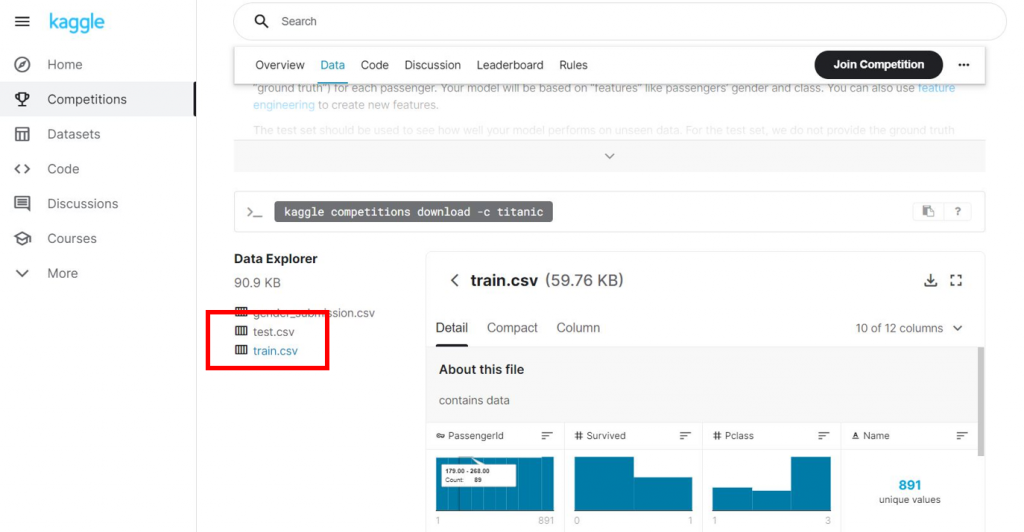Click the terminal prompt icon
Image resolution: width=1024 pixels, height=532 pixels.
tap(254, 212)
